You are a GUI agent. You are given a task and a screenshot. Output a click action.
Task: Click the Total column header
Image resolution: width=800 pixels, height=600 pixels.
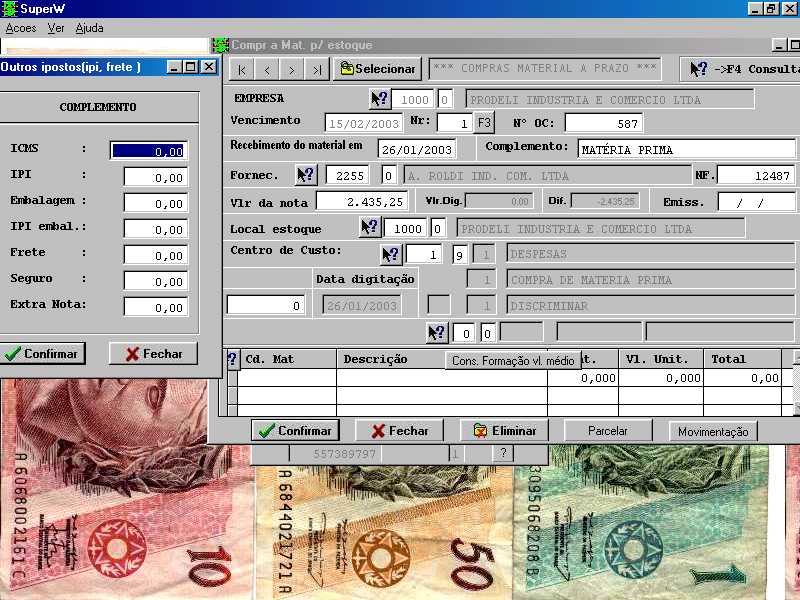[x=742, y=359]
